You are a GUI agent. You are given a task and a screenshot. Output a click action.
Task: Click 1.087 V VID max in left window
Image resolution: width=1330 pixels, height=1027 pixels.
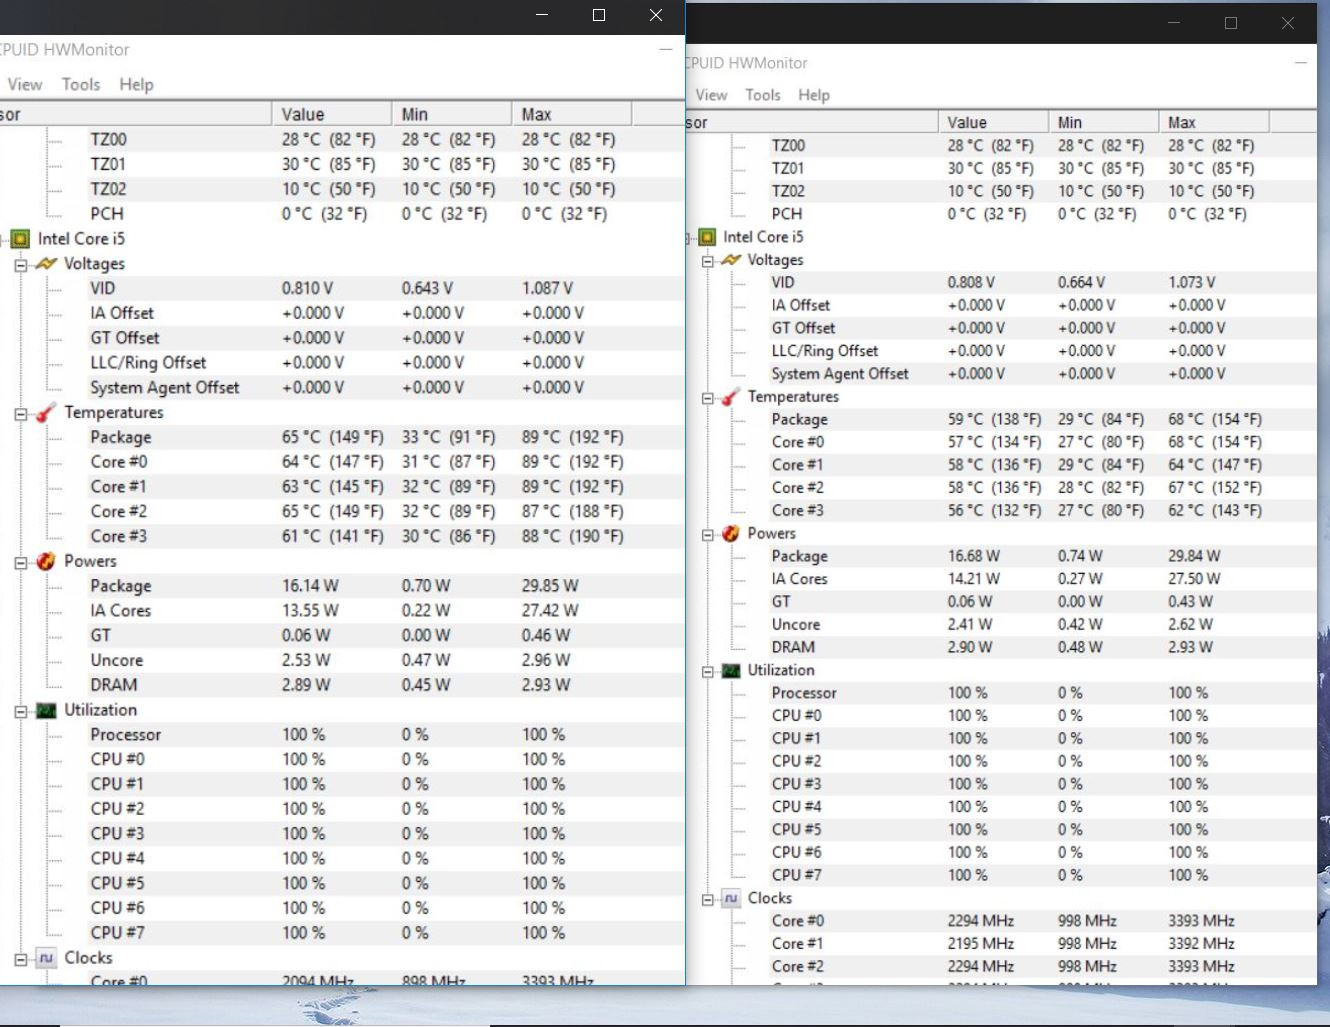click(547, 288)
